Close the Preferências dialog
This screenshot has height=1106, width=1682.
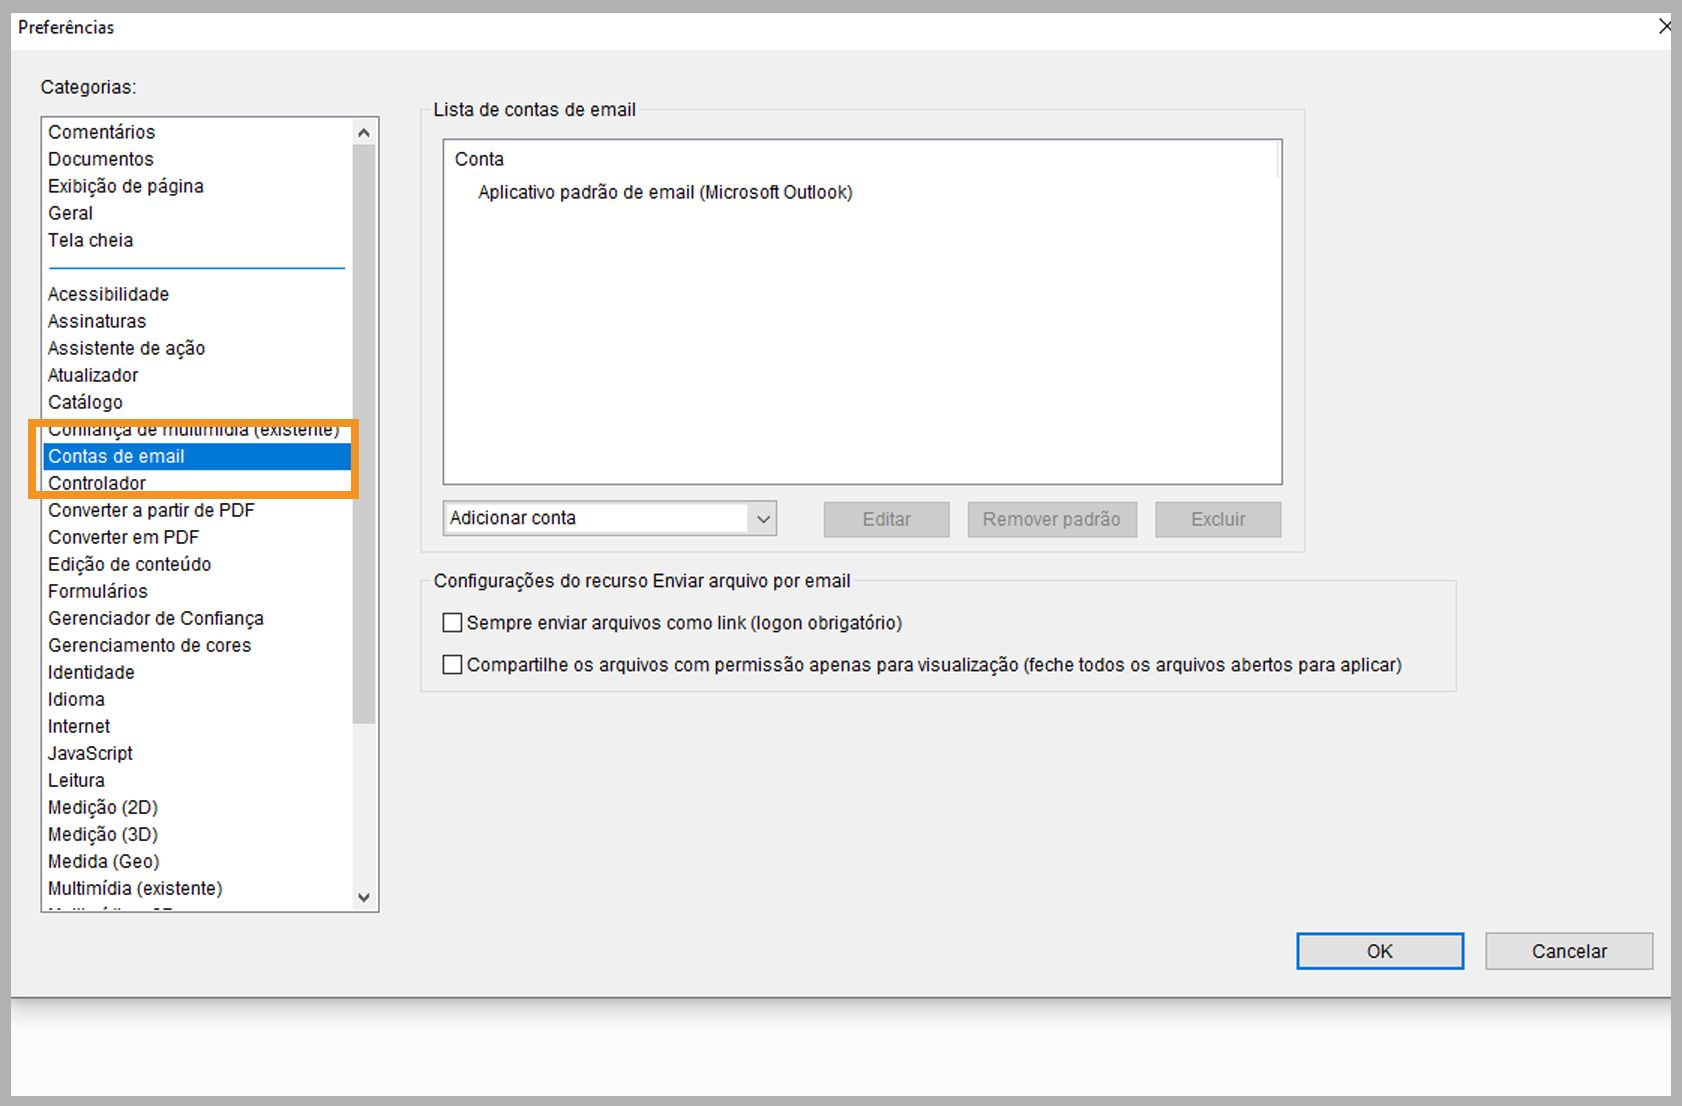(x=1665, y=26)
